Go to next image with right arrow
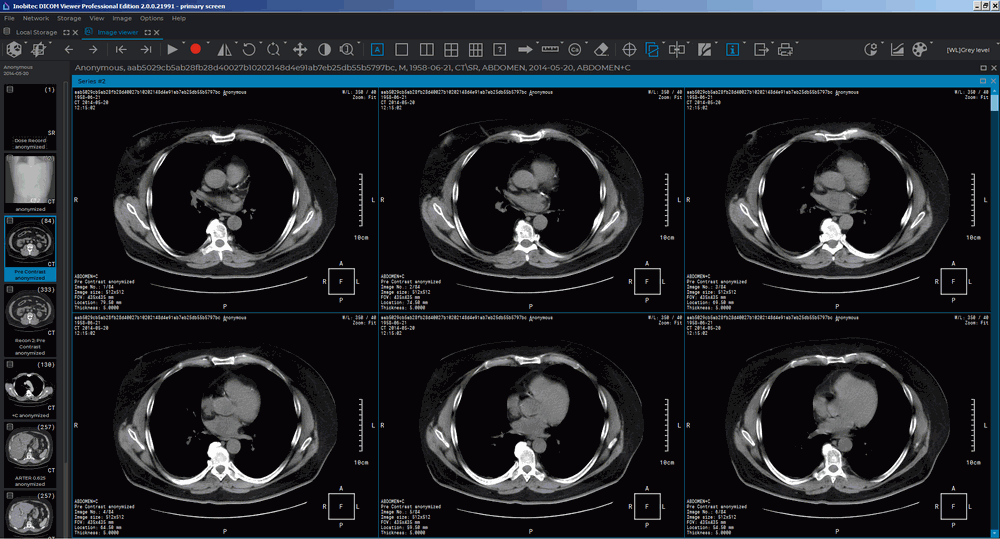 93,49
